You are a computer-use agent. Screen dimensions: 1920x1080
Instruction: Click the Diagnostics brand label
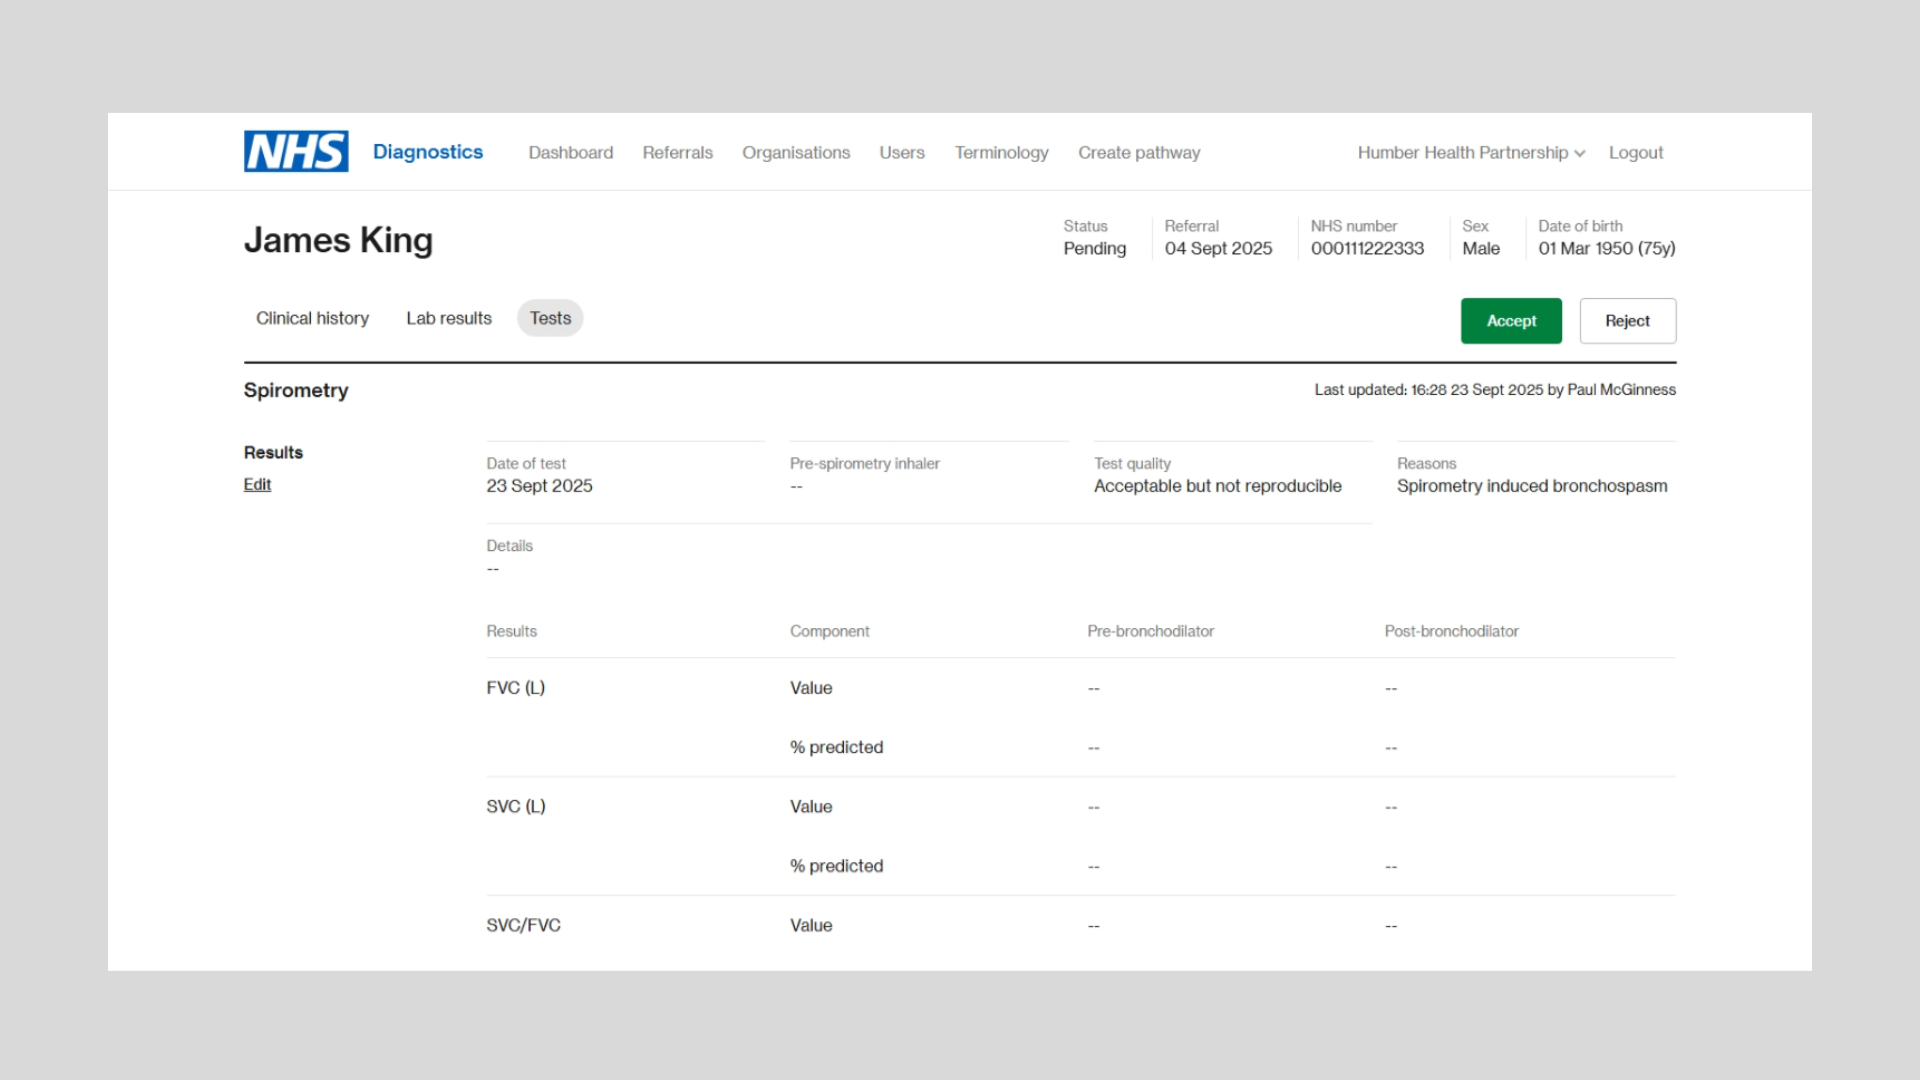(x=427, y=151)
